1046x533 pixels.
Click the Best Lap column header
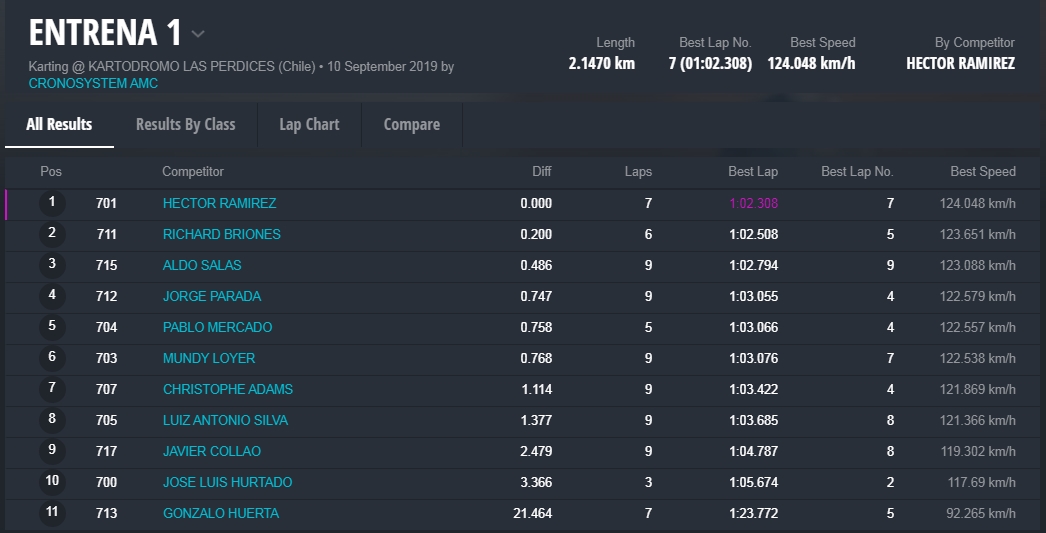[752, 171]
